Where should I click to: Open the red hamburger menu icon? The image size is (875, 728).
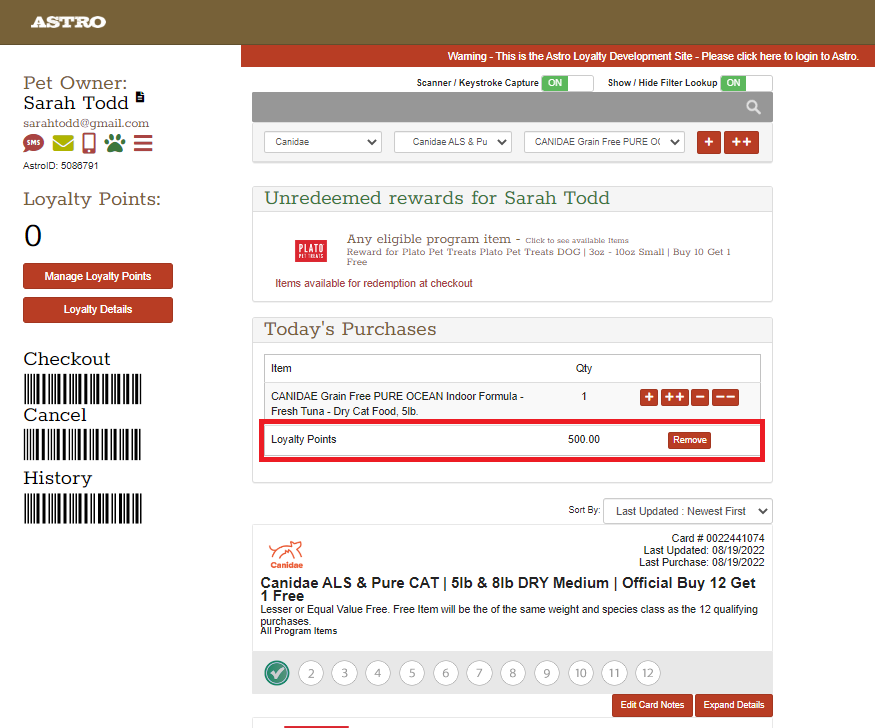pos(143,143)
